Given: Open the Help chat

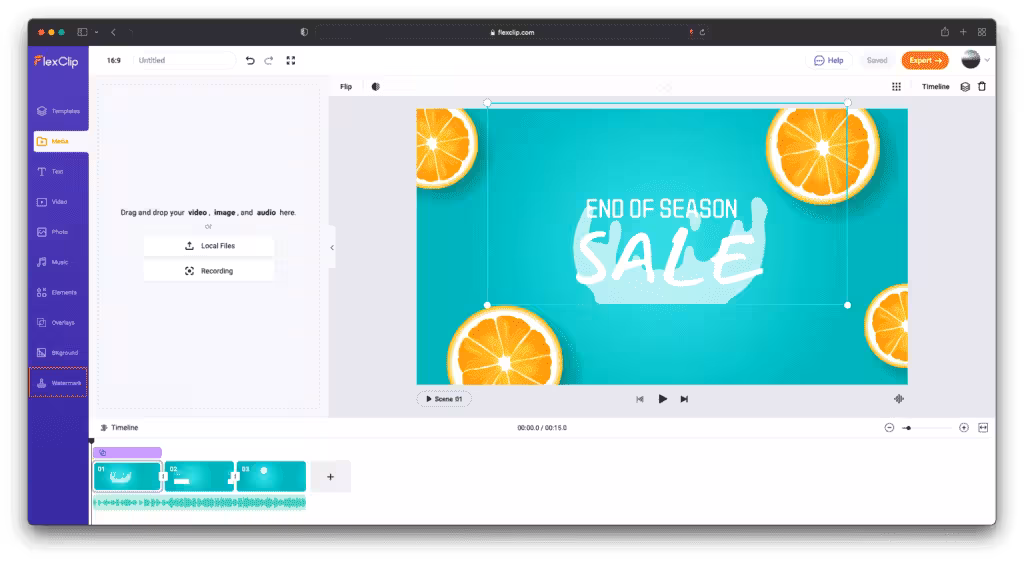Looking at the screenshot, I should (x=829, y=60).
